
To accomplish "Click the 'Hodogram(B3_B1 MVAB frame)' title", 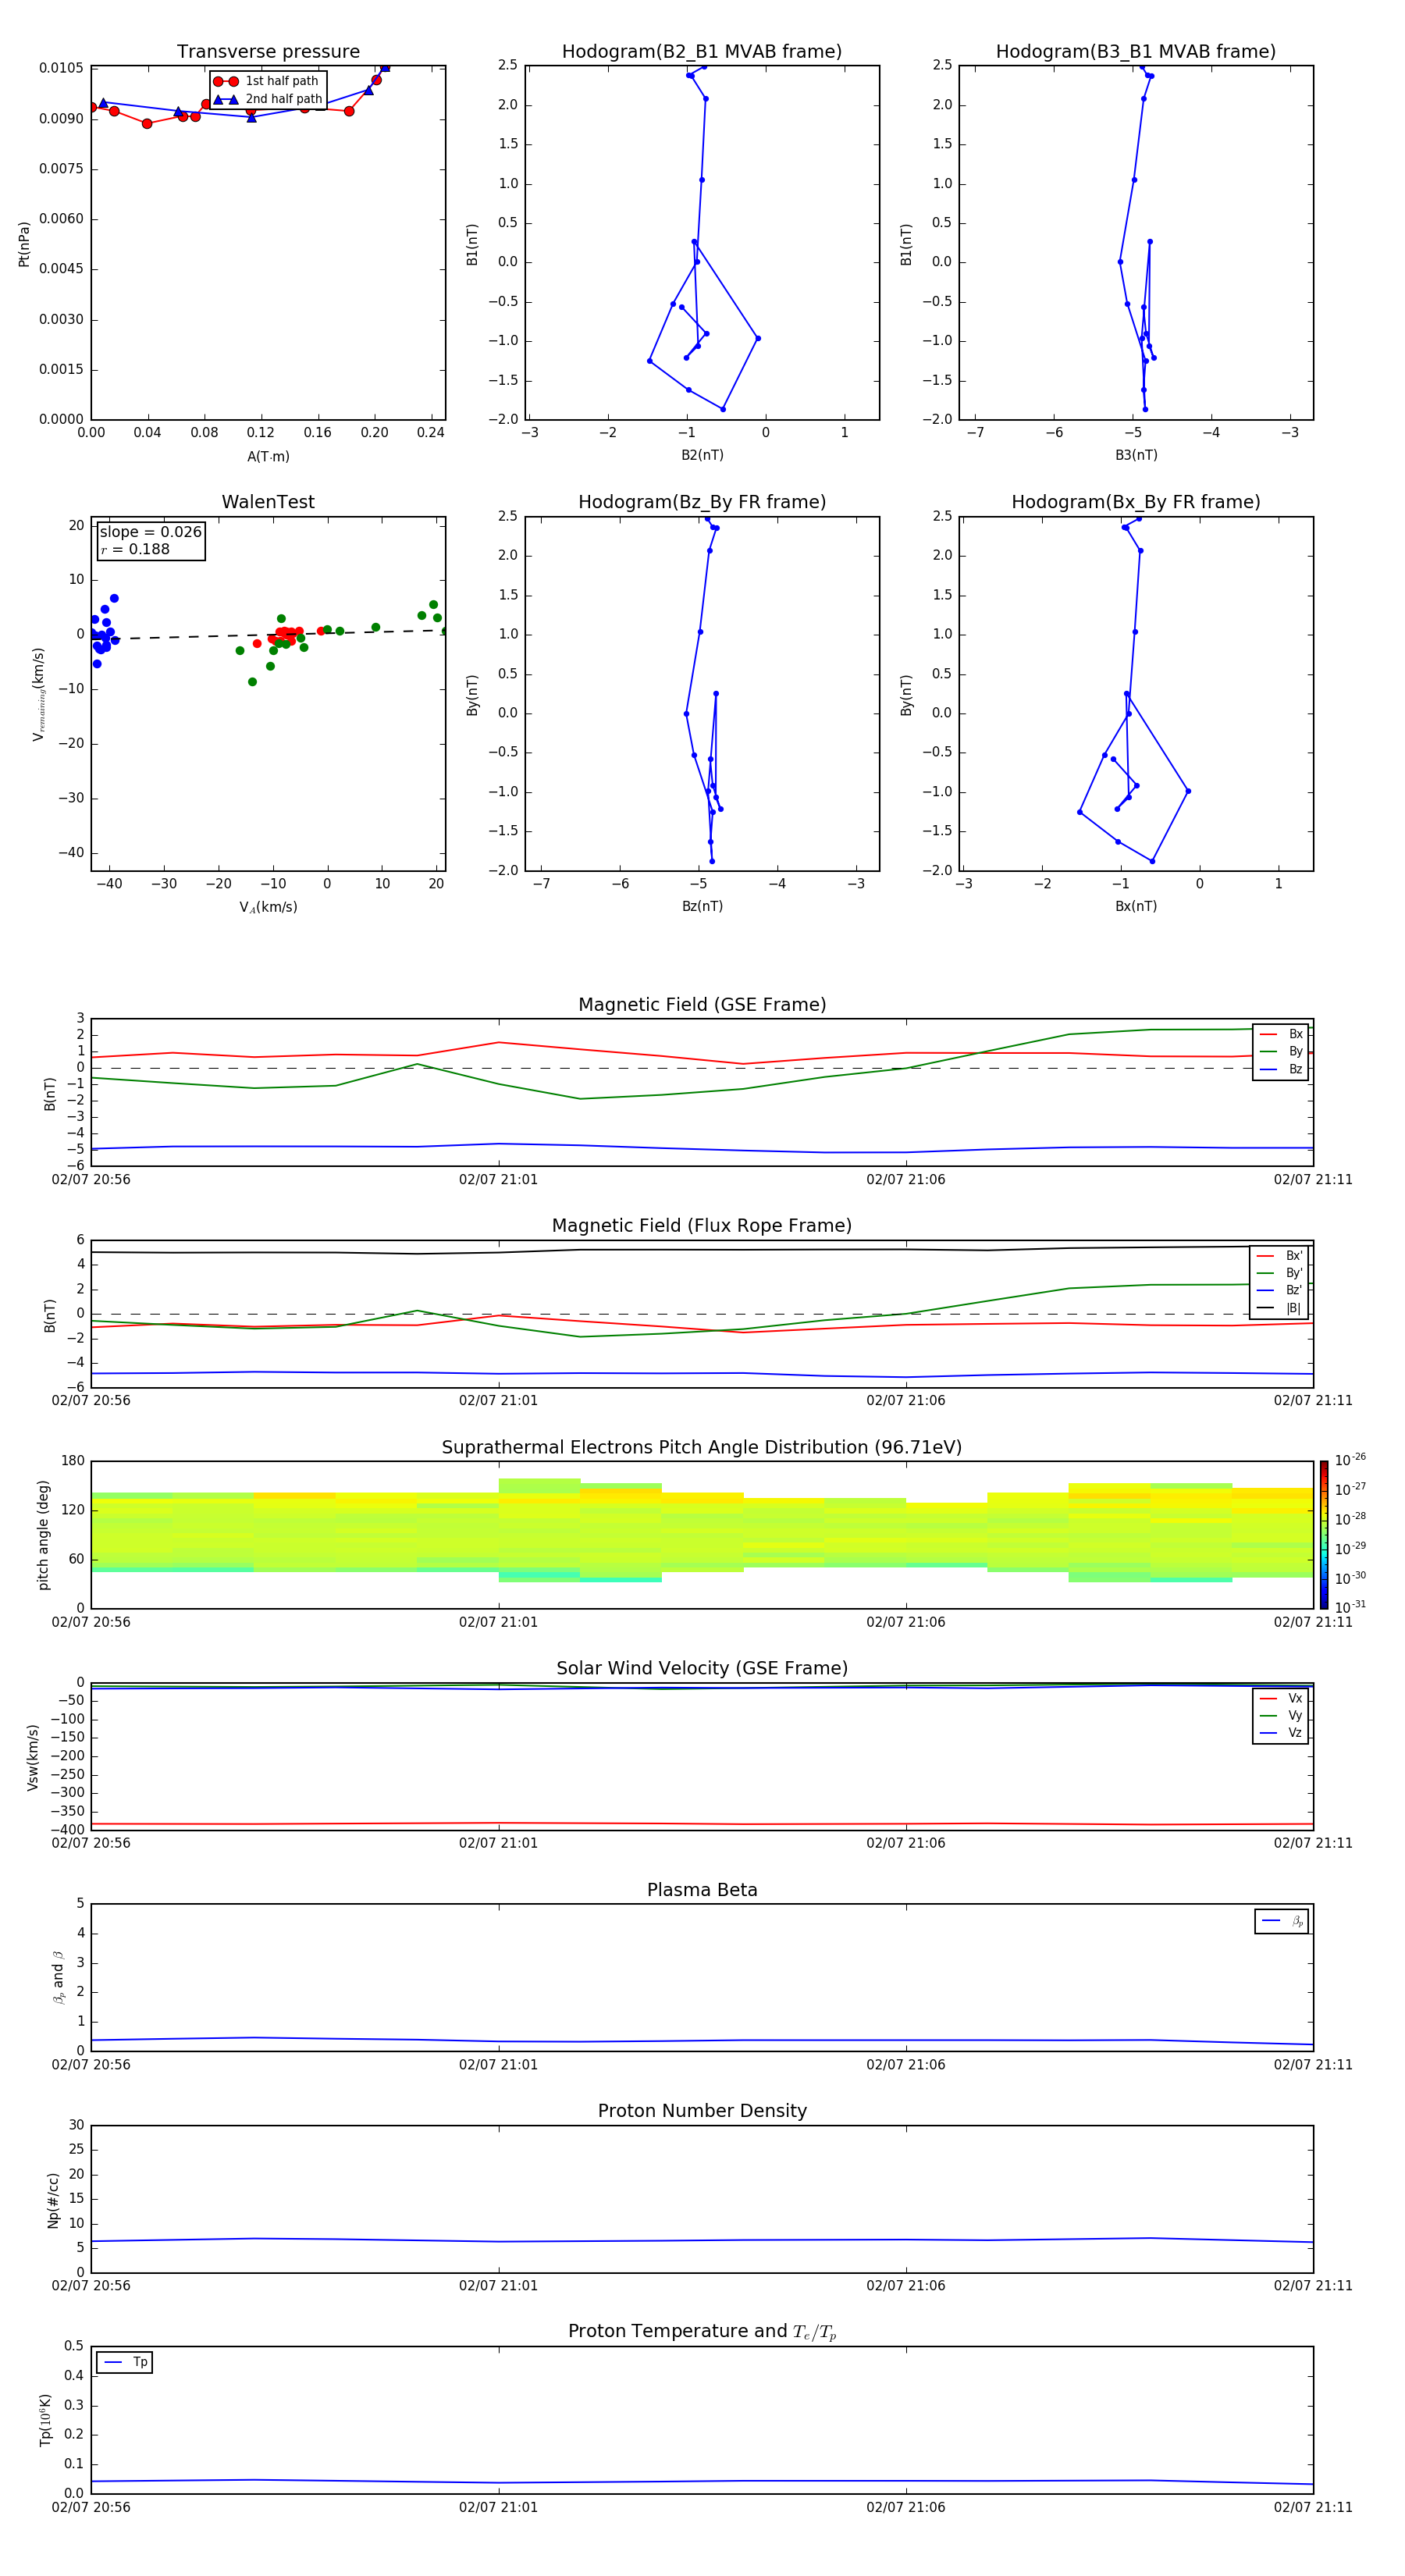I will coord(1136,52).
